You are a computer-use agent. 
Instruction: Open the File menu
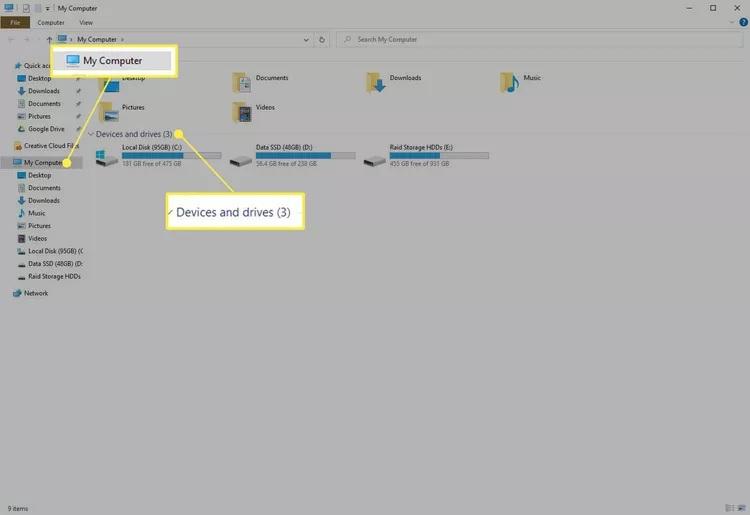15,21
